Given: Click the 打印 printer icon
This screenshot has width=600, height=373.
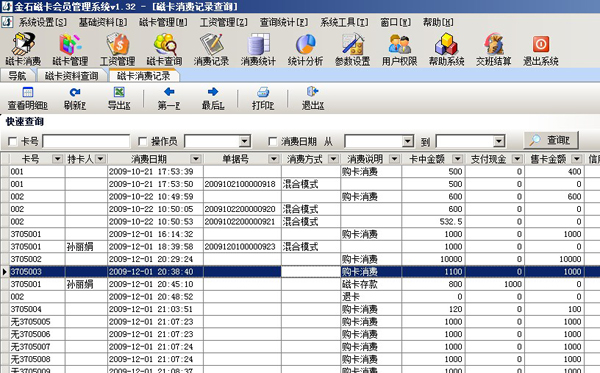Looking at the screenshot, I should 263,92.
